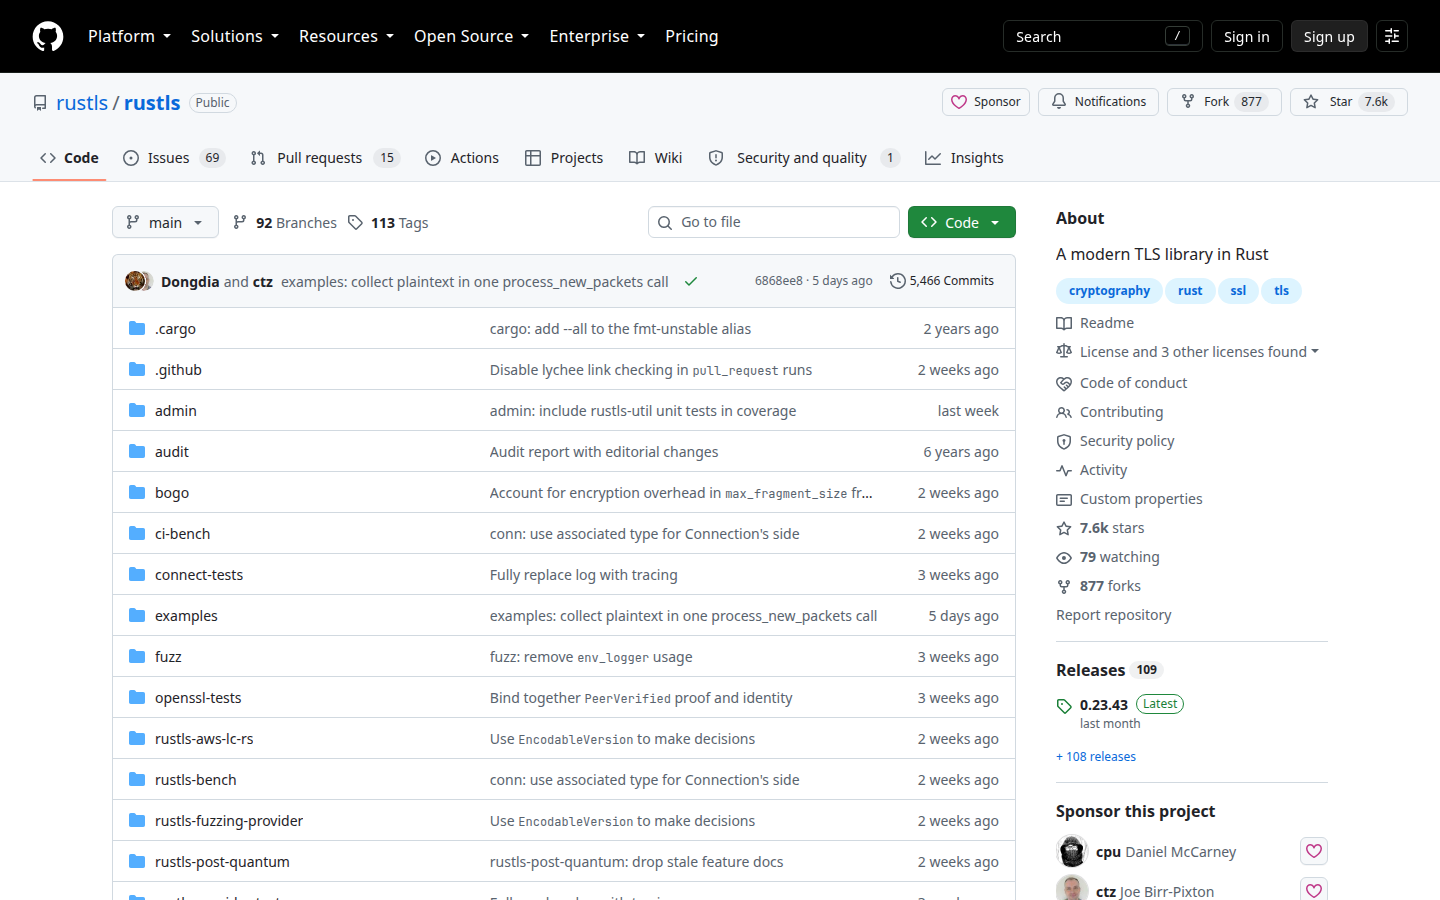Select the Code tab
Viewport: 1440px width, 900px height.
click(x=69, y=158)
